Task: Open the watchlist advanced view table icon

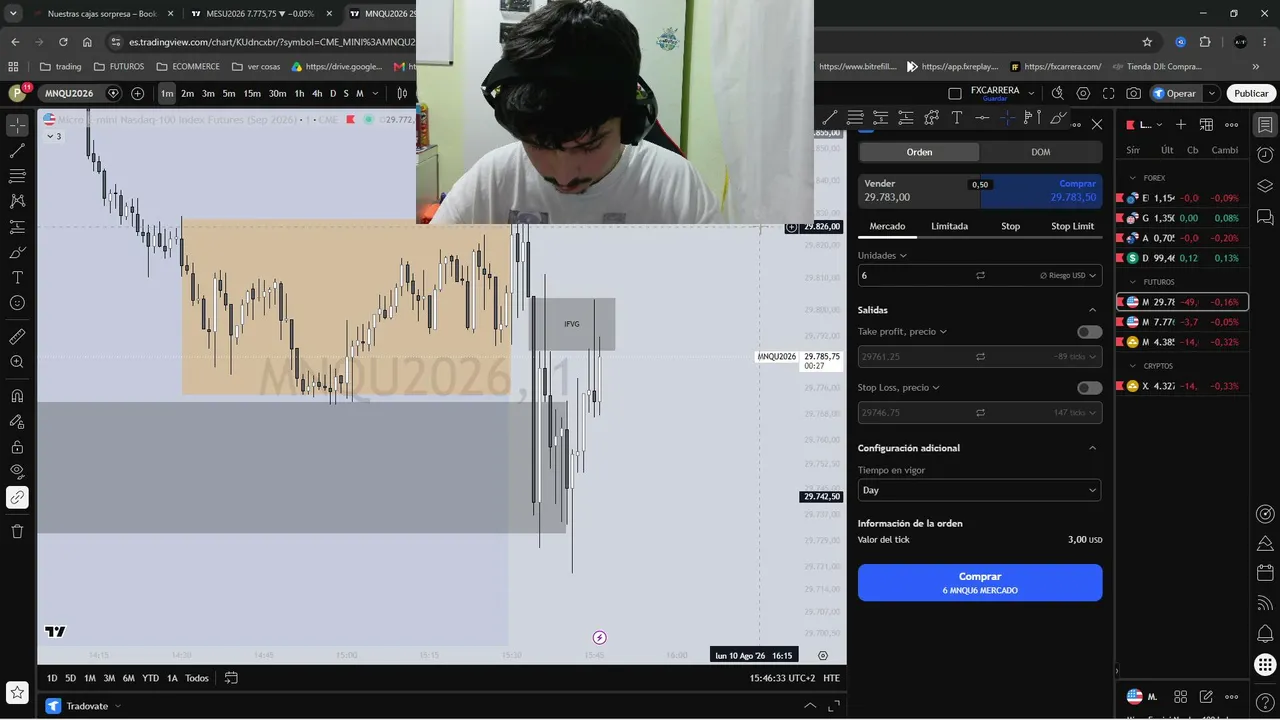Action: pos(1206,125)
